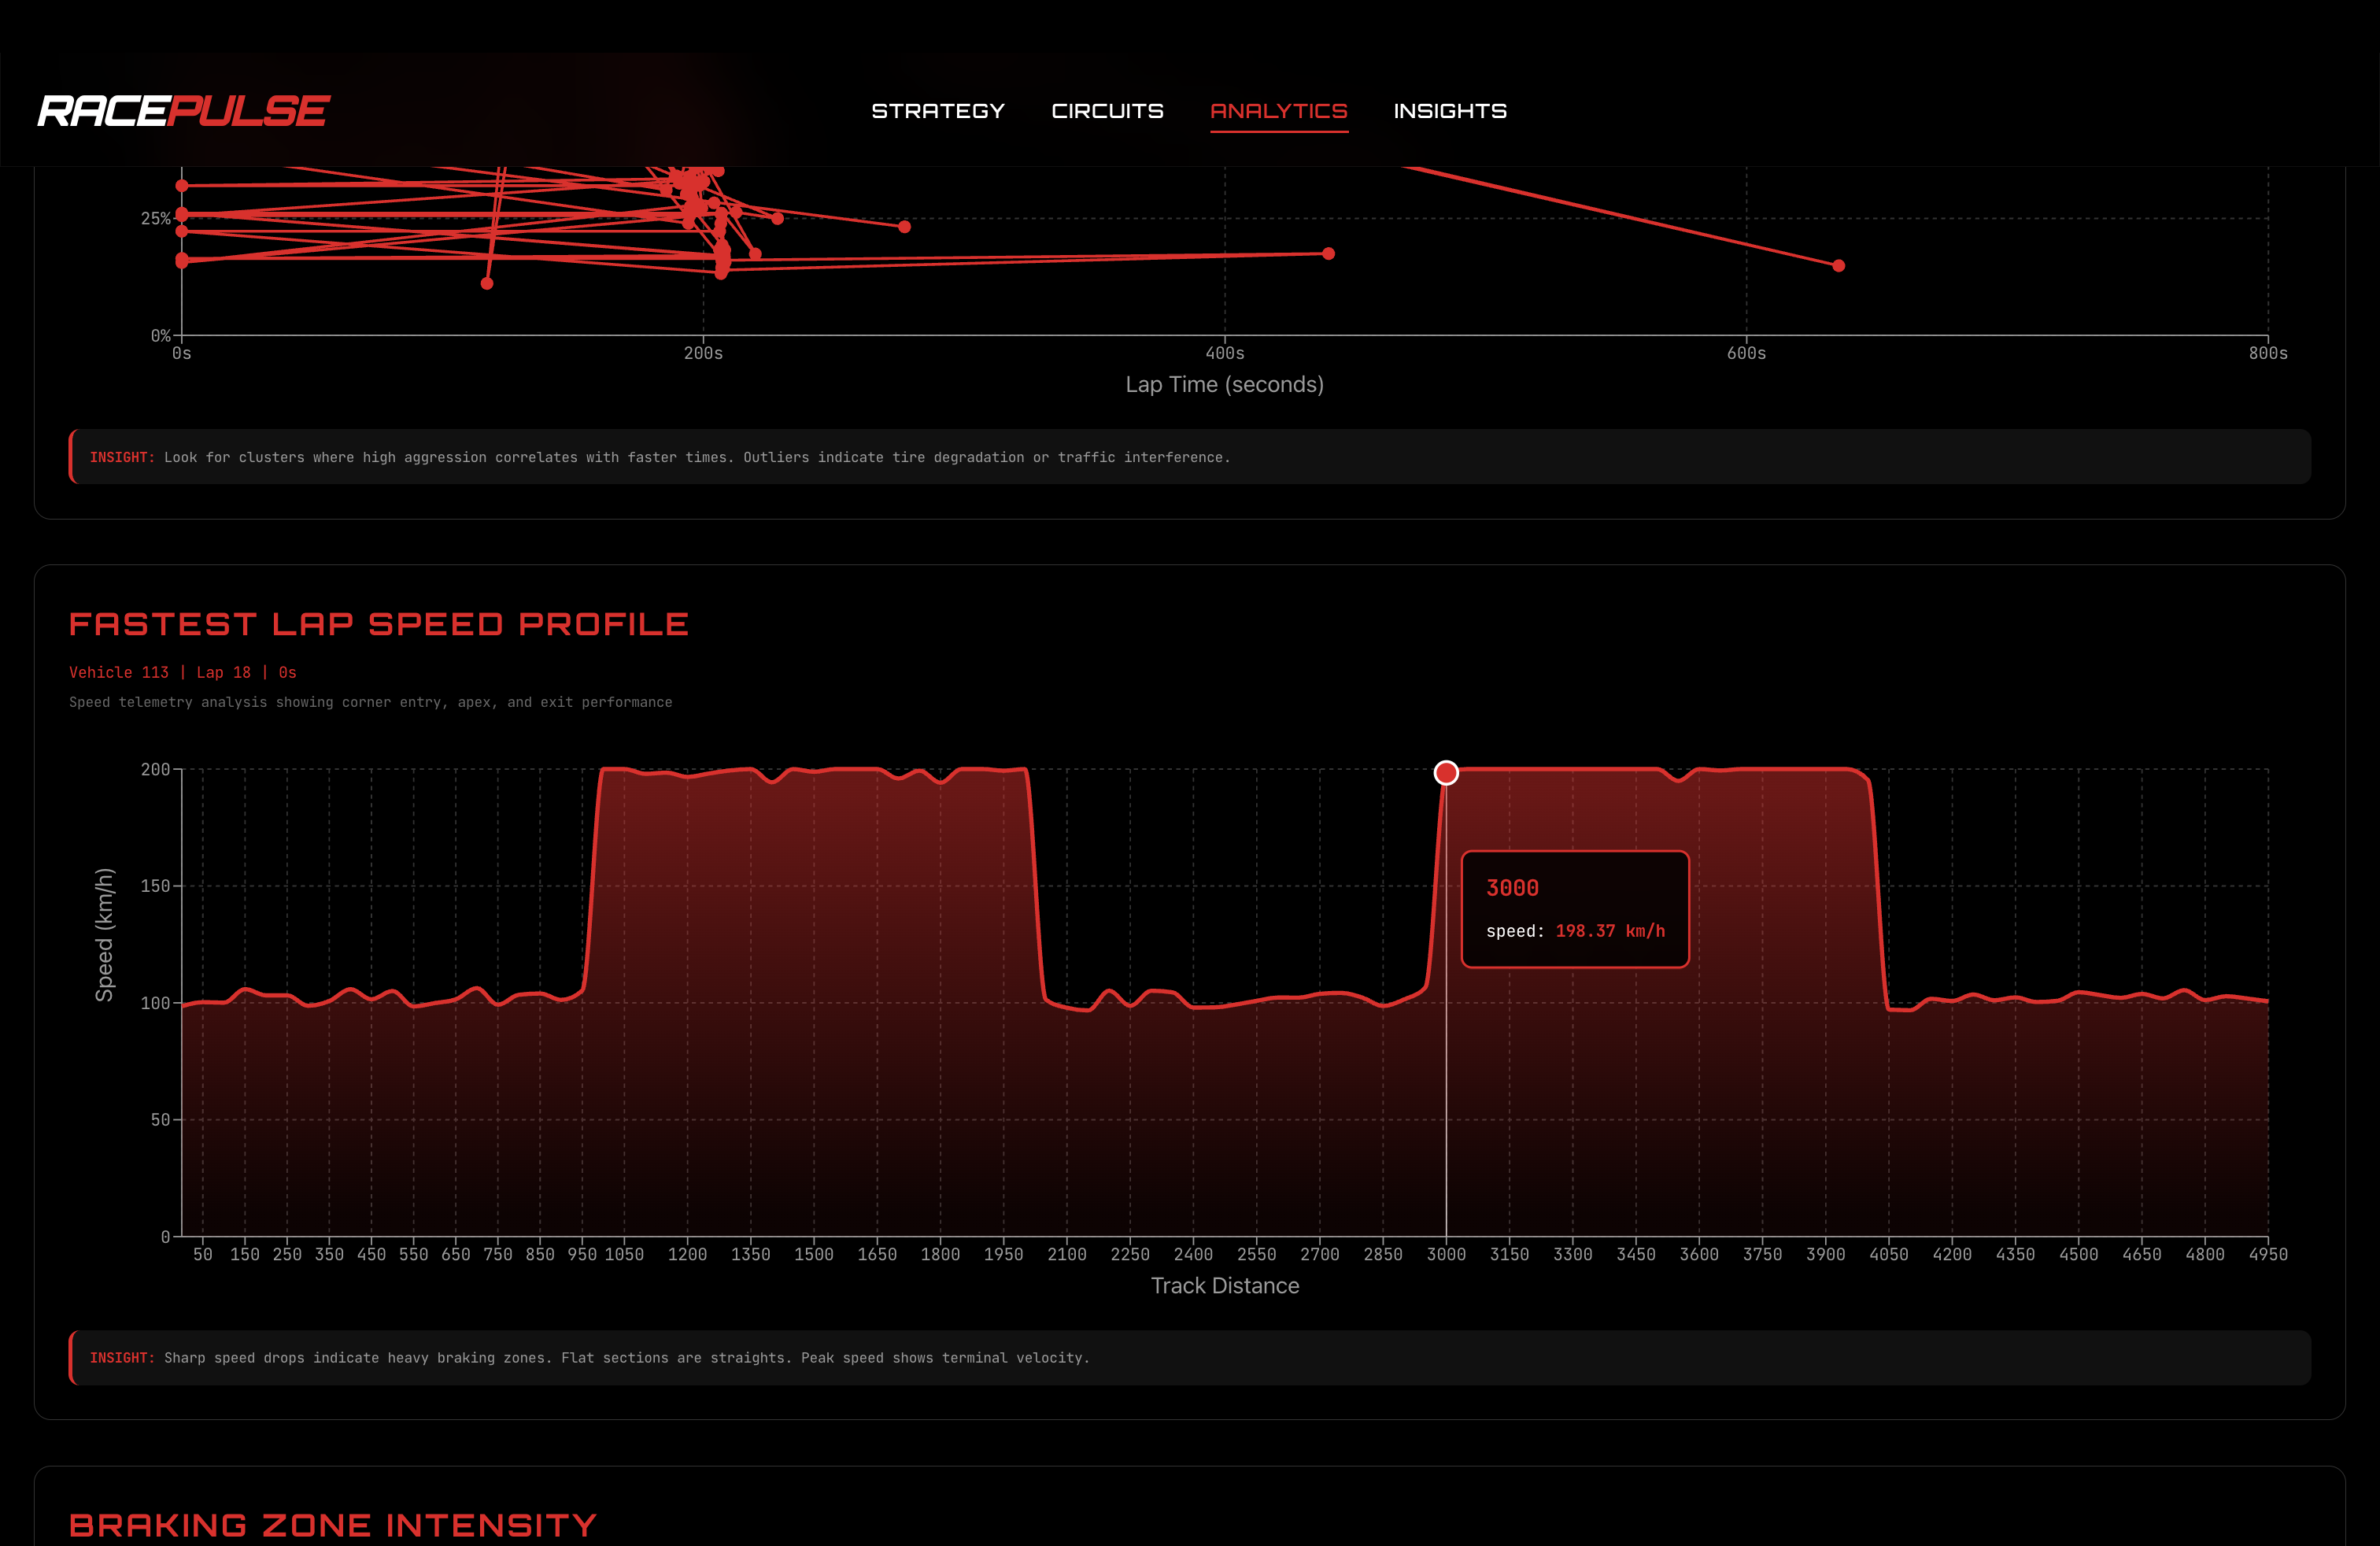Click scatter point near 600s lap time
Viewport: 2380px width, 1546px height.
click(1838, 266)
